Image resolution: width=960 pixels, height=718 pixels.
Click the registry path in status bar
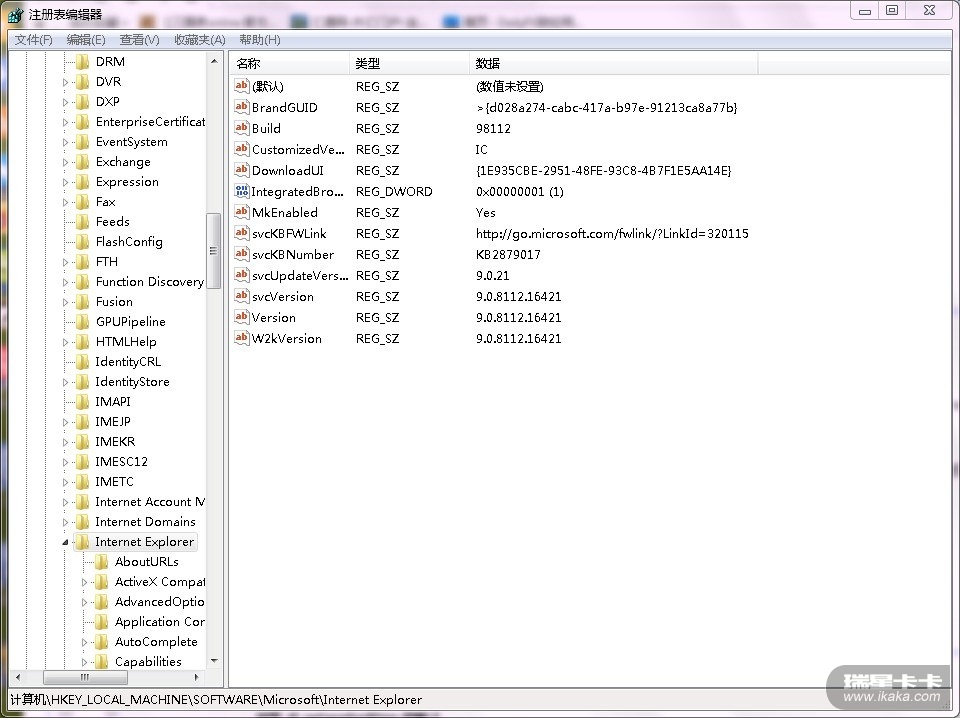(x=216, y=700)
